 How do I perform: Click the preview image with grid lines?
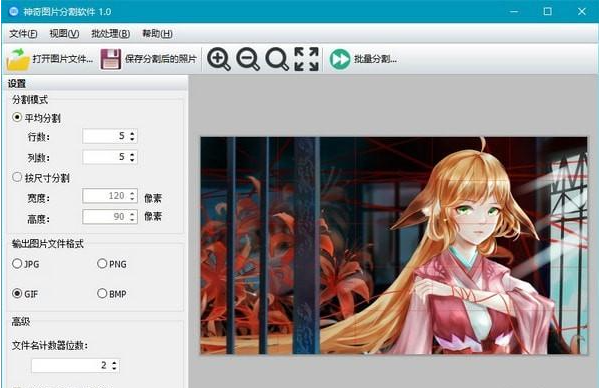394,246
